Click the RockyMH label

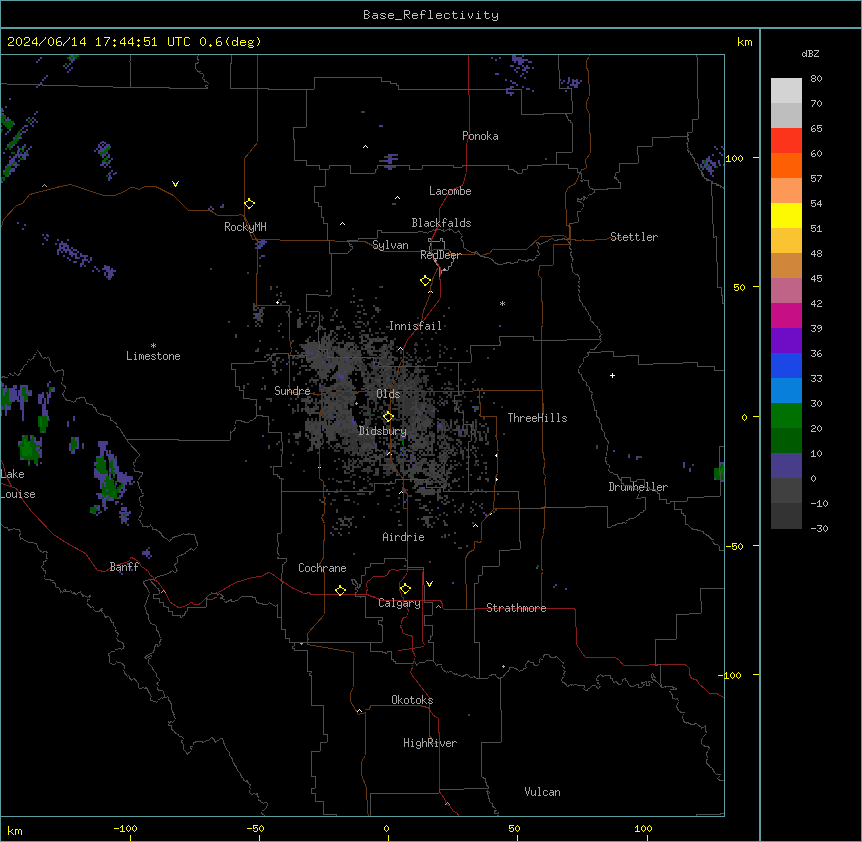click(x=245, y=227)
